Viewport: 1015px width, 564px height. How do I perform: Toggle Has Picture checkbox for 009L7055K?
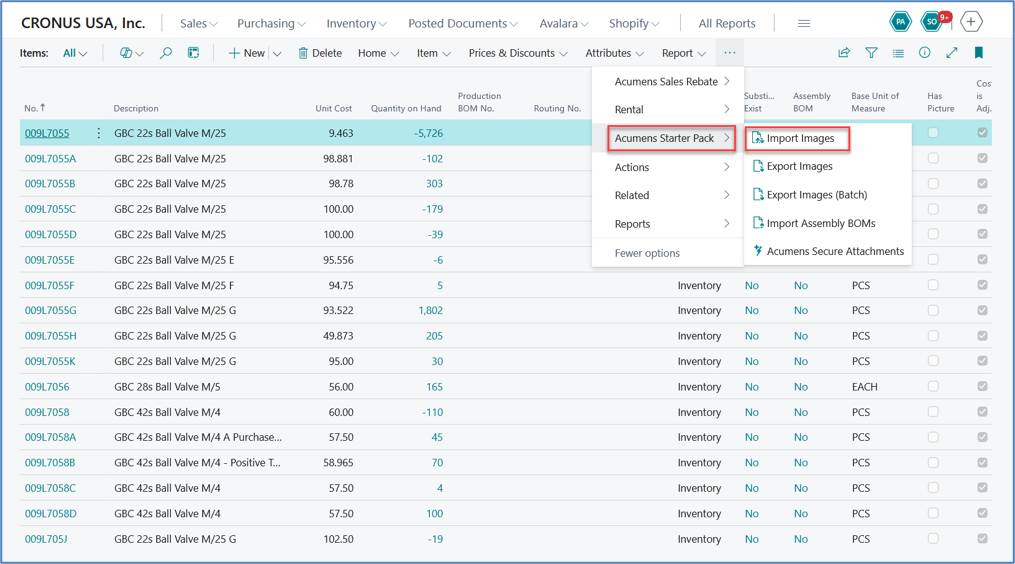pyautogui.click(x=933, y=361)
